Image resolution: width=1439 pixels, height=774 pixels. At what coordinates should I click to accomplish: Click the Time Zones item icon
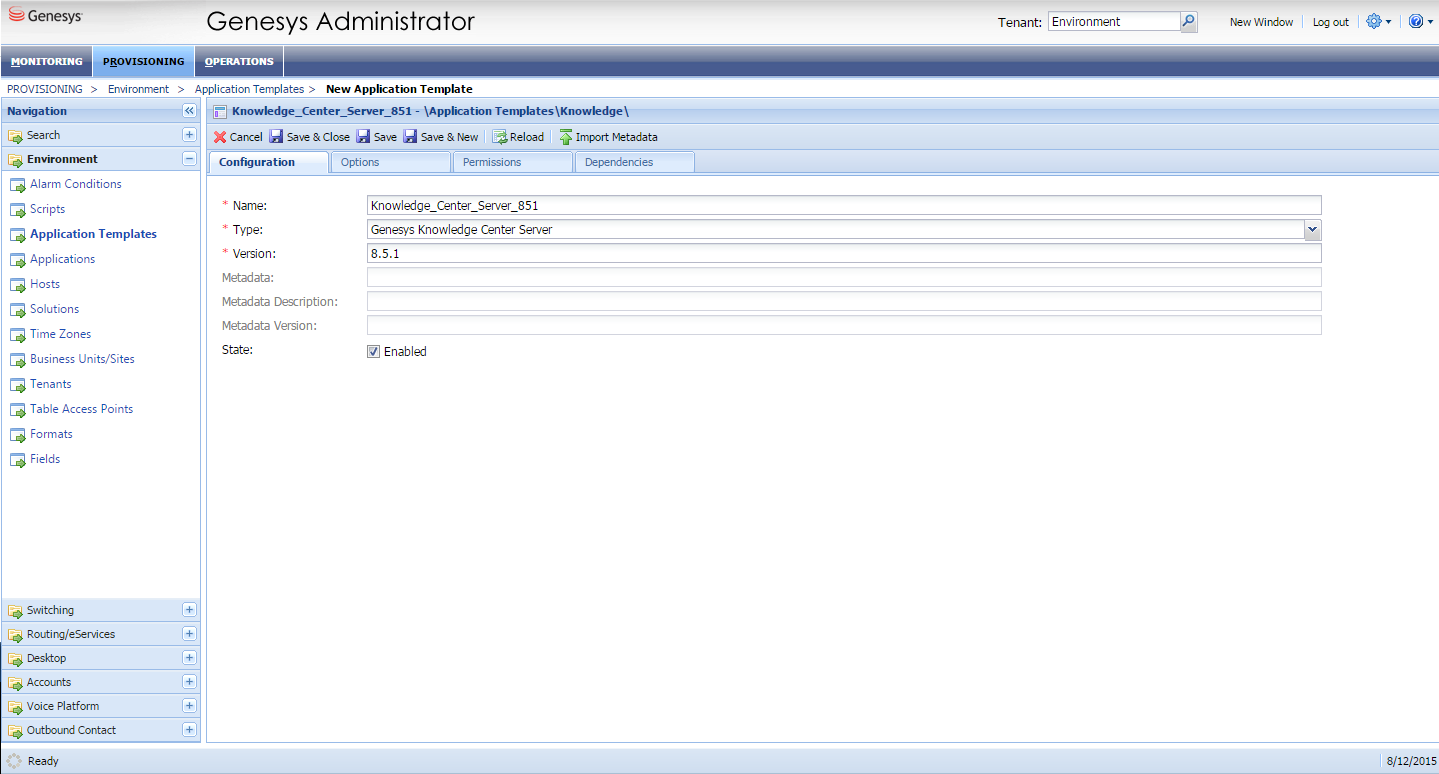point(17,335)
